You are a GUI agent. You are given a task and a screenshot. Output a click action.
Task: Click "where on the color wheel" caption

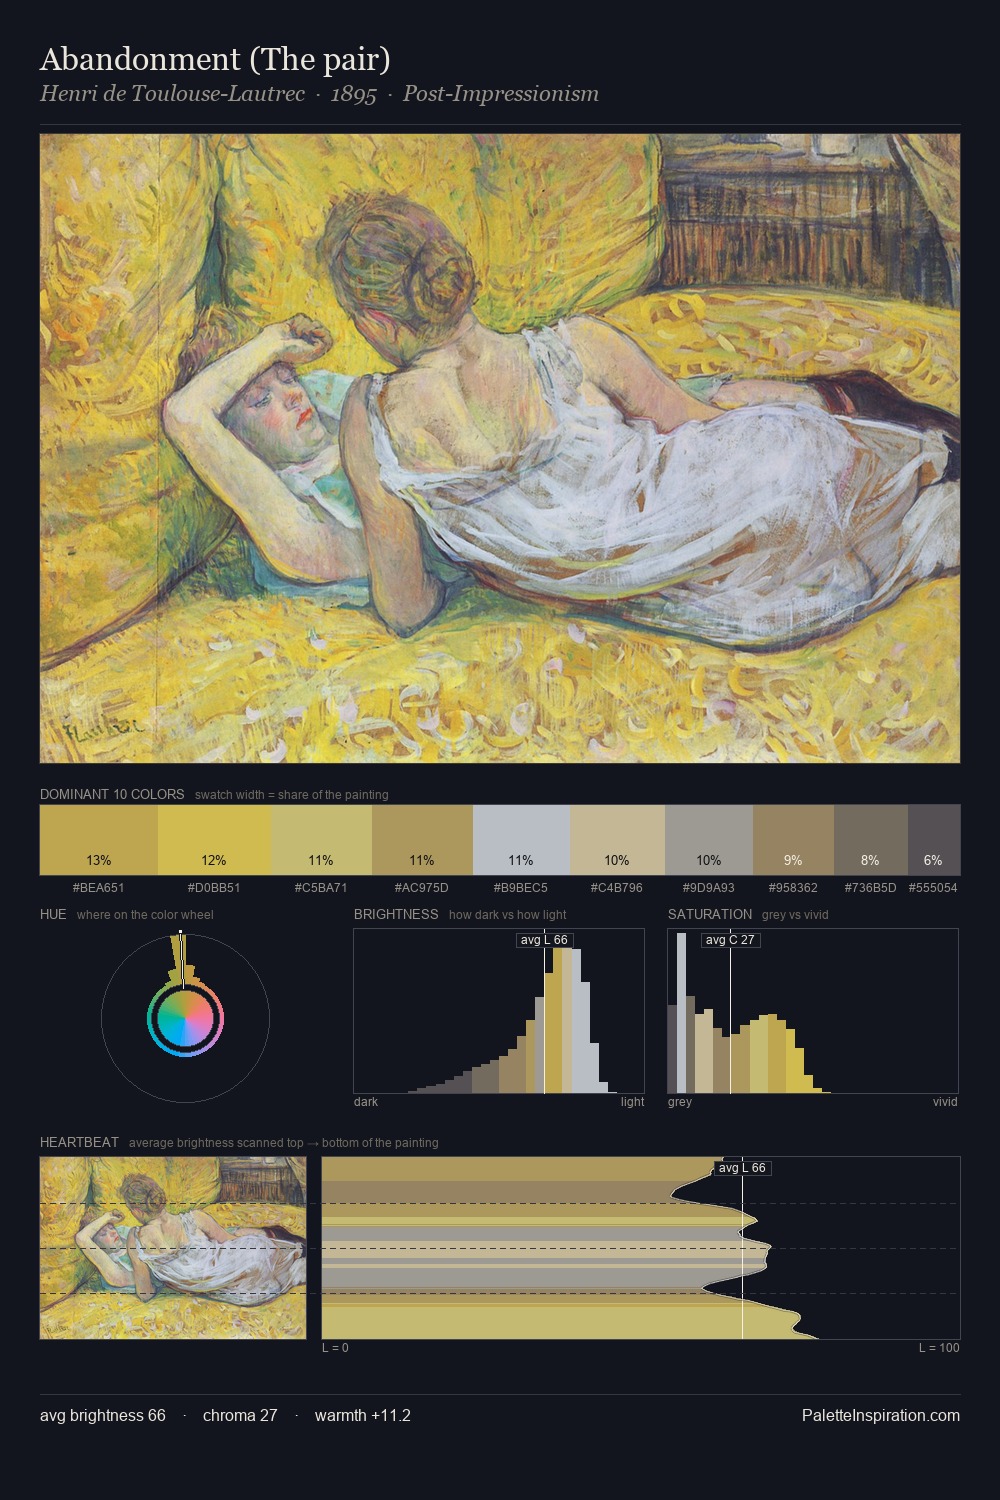coord(145,915)
